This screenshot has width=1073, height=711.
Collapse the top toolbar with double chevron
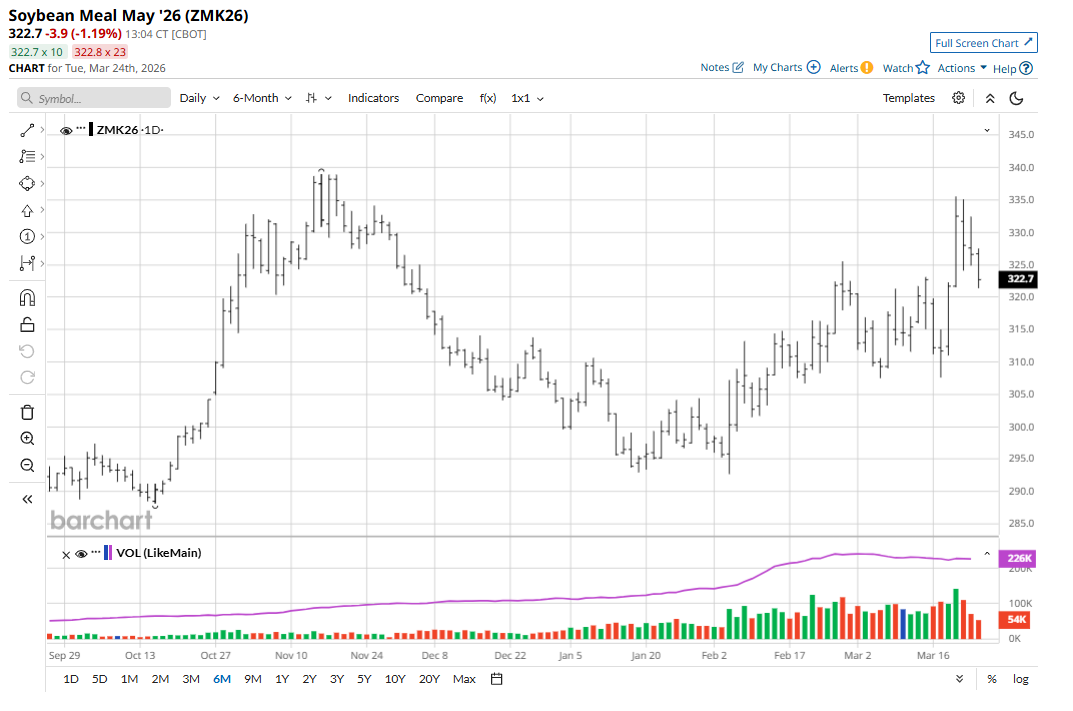click(x=990, y=99)
